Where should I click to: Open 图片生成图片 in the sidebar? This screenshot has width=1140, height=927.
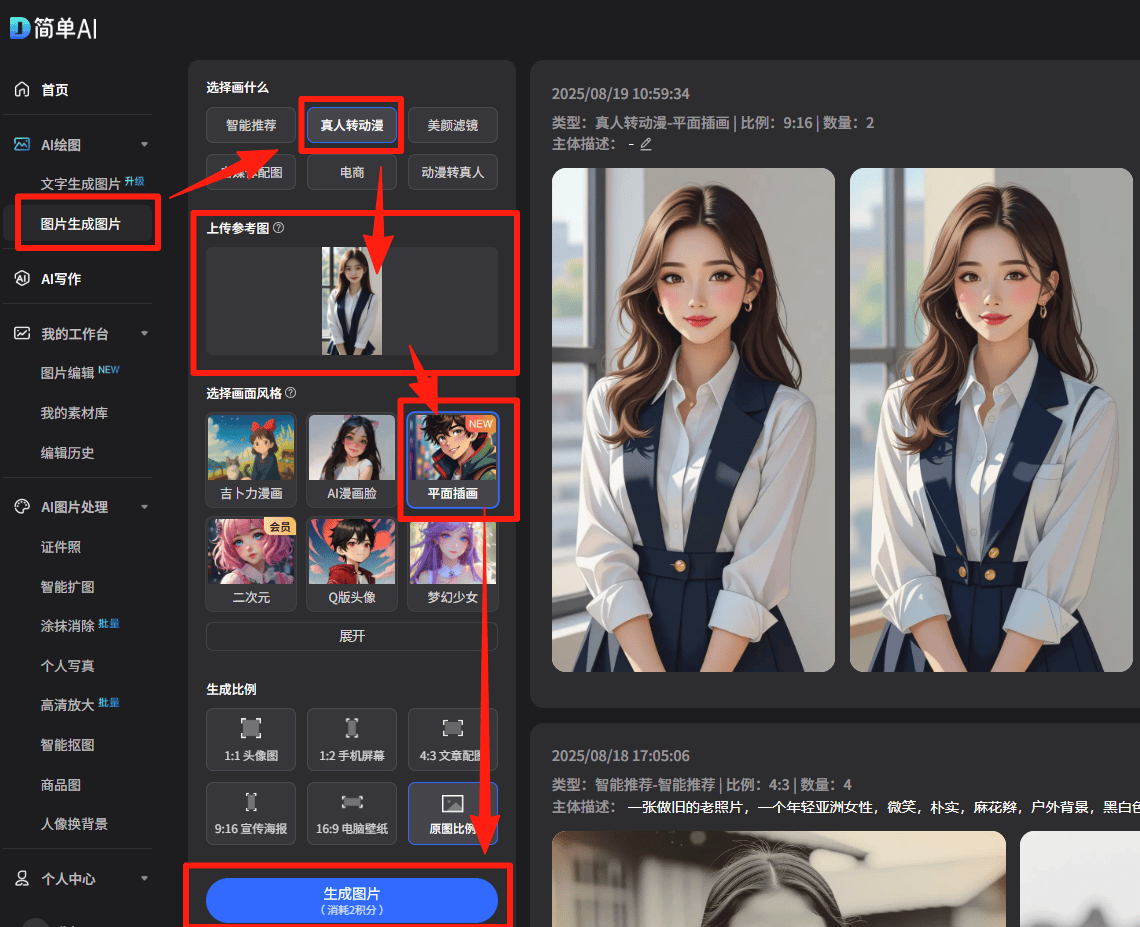[80, 224]
